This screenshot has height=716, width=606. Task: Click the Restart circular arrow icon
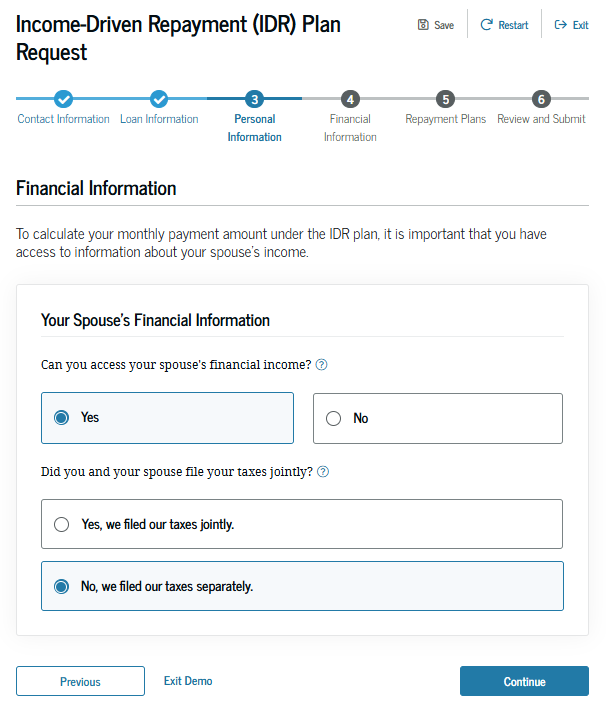(x=486, y=25)
